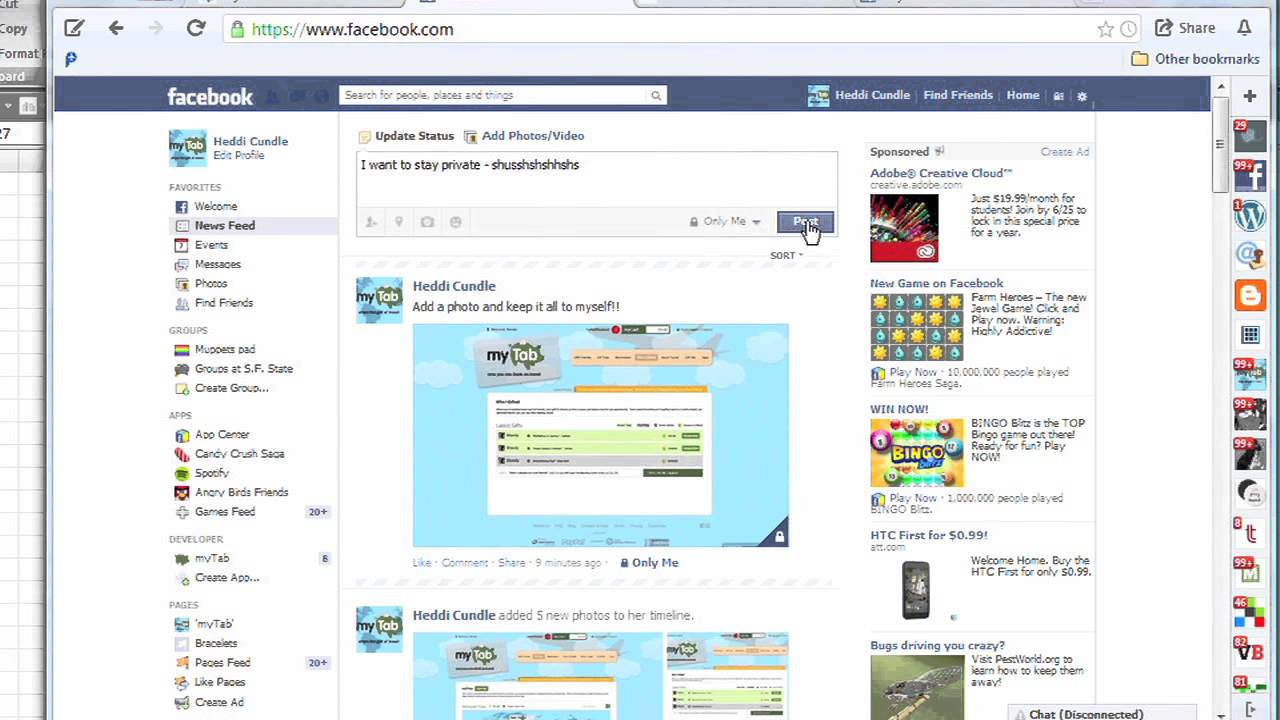Select Update Status tab
The height and width of the screenshot is (720, 1280).
pos(406,136)
